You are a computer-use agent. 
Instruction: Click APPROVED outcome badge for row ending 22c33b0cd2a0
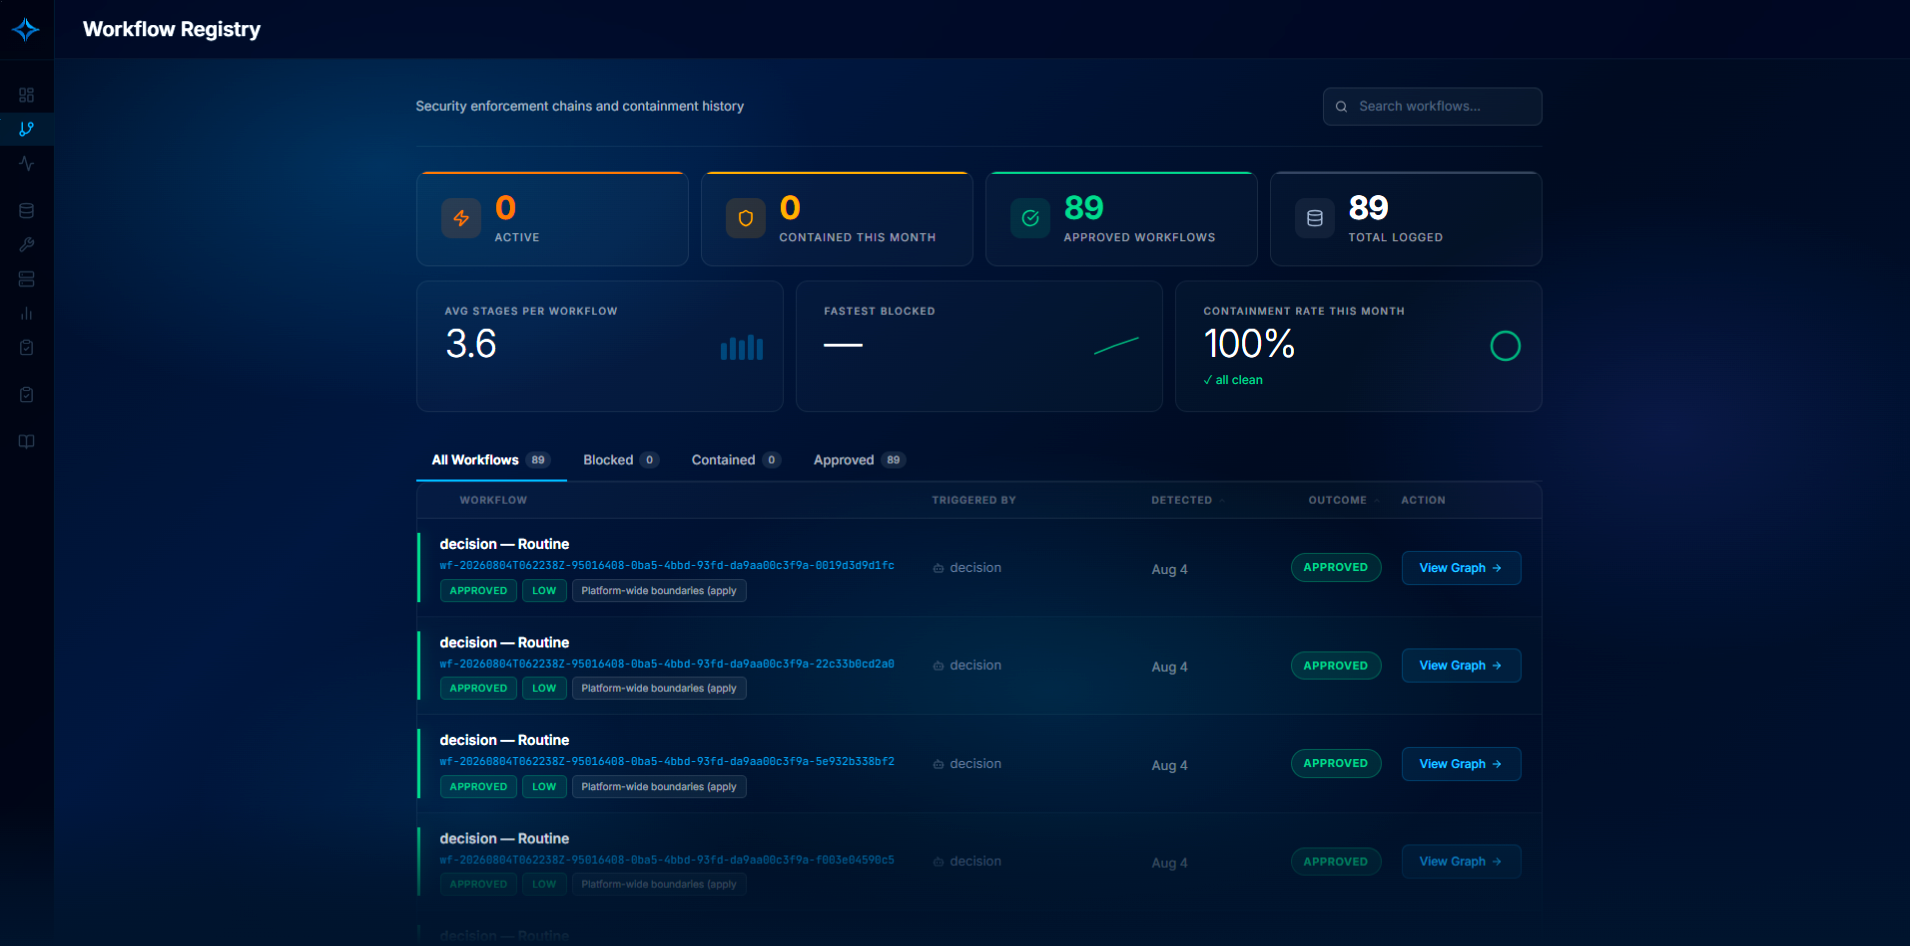(x=1336, y=666)
